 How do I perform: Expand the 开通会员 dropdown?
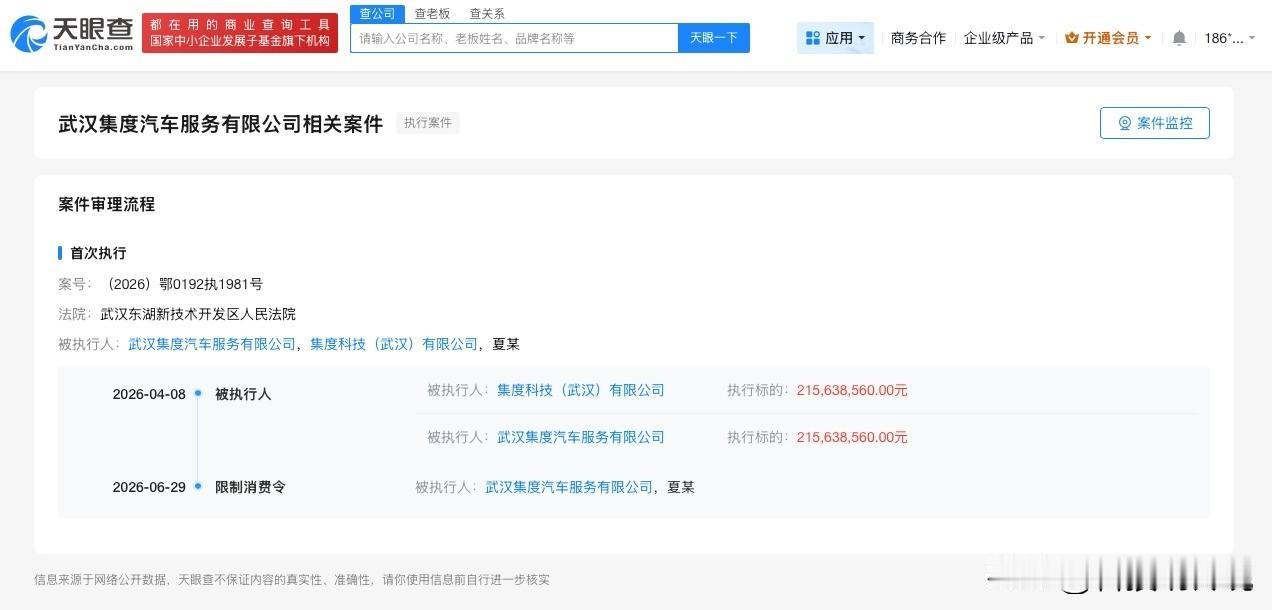1108,38
